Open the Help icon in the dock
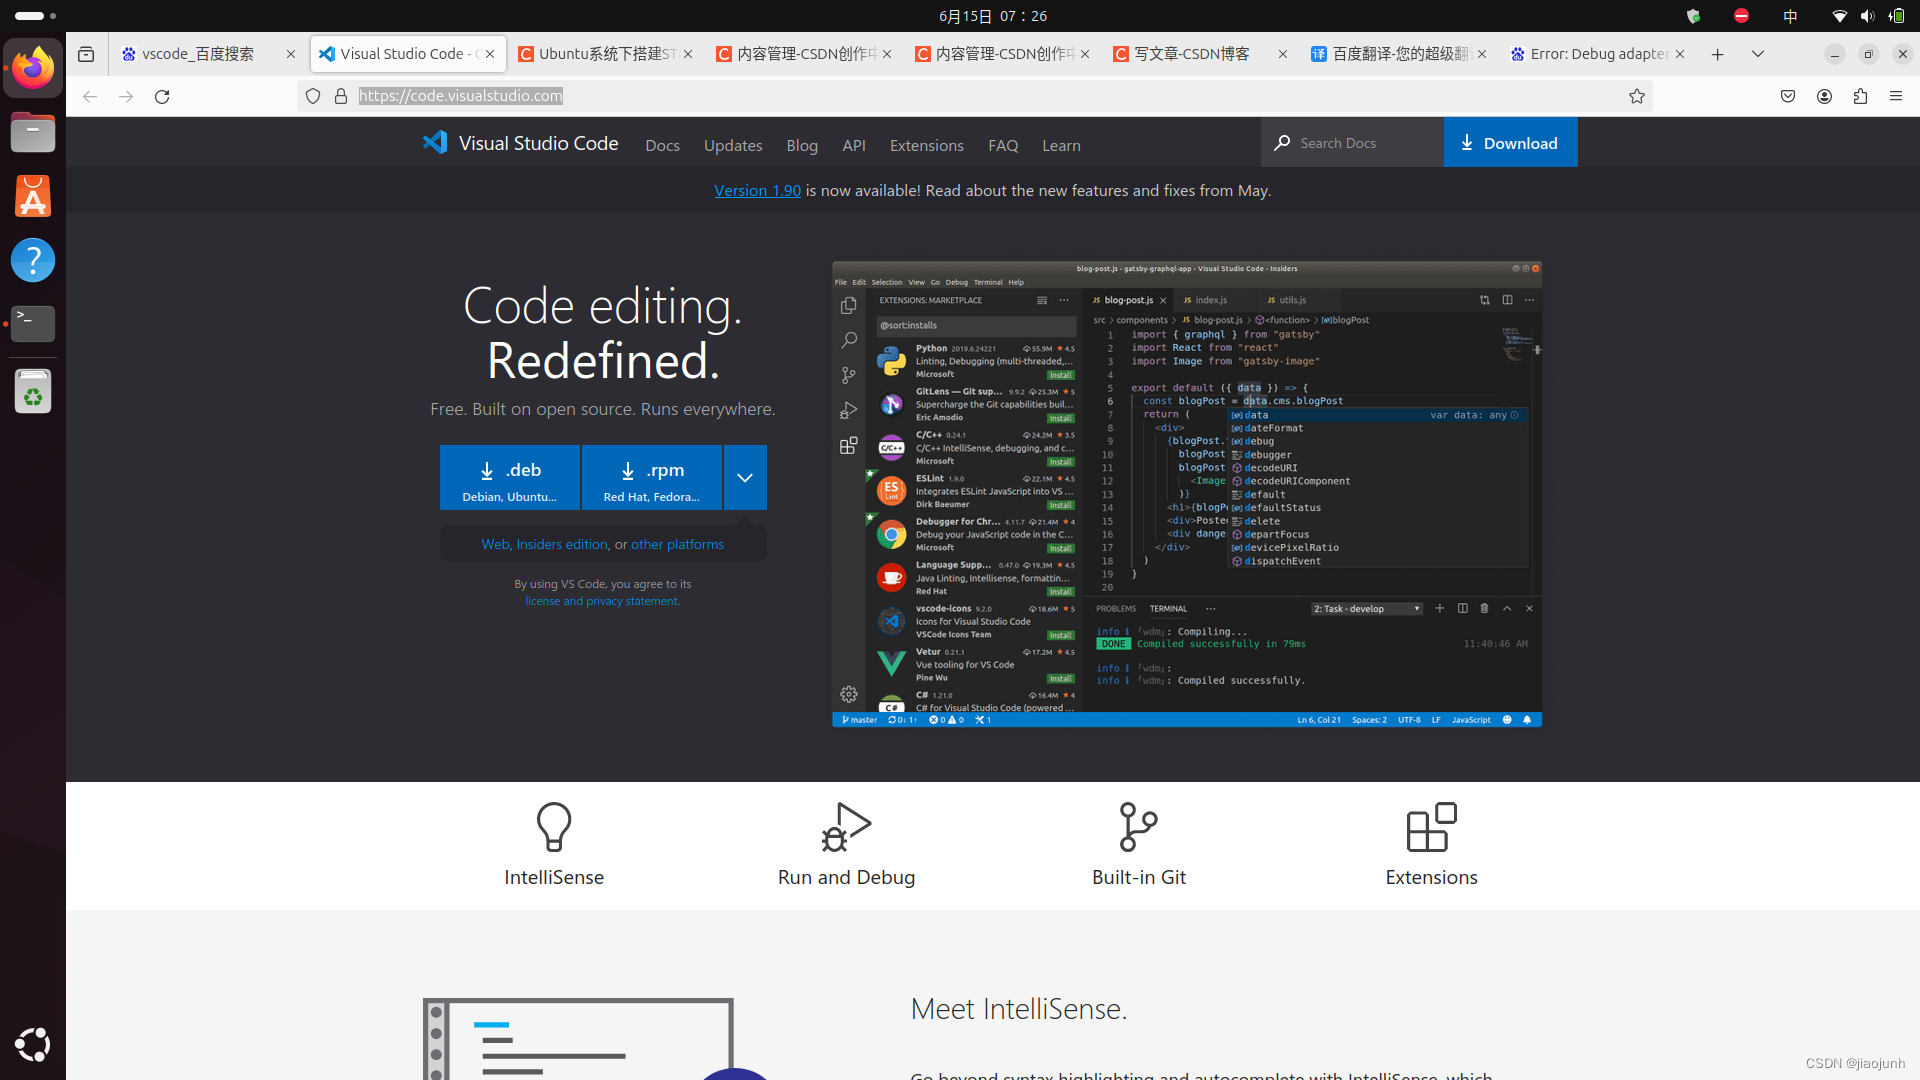Viewport: 1920px width, 1080px height. point(33,260)
